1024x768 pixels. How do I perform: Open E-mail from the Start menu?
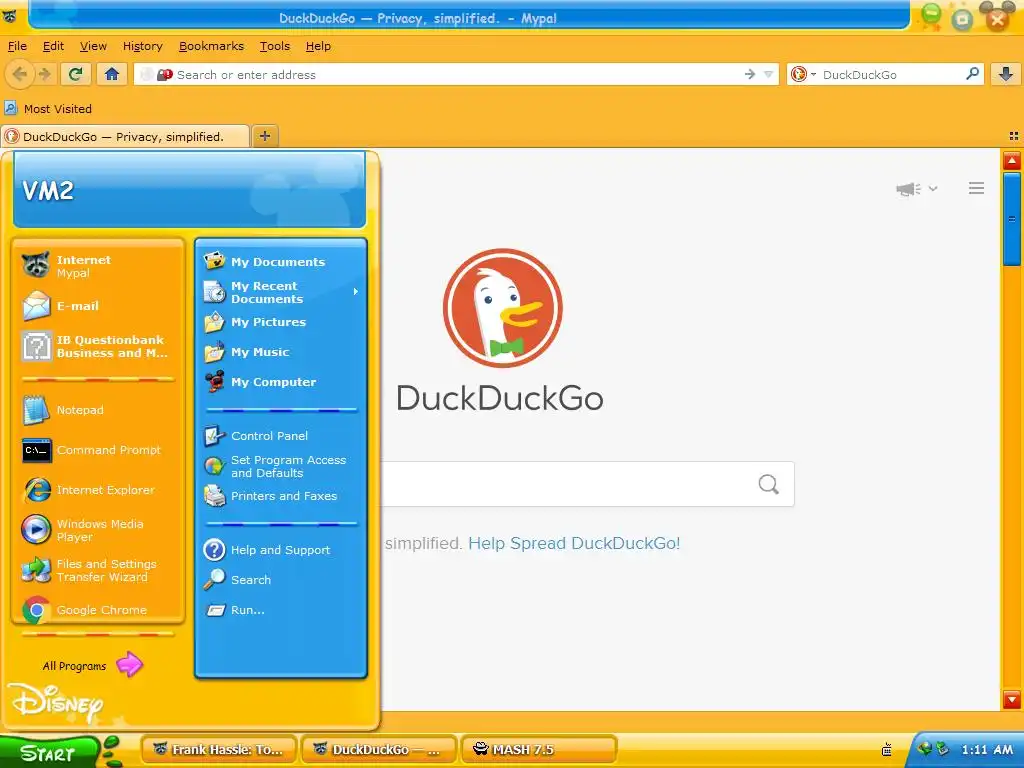coord(98,306)
